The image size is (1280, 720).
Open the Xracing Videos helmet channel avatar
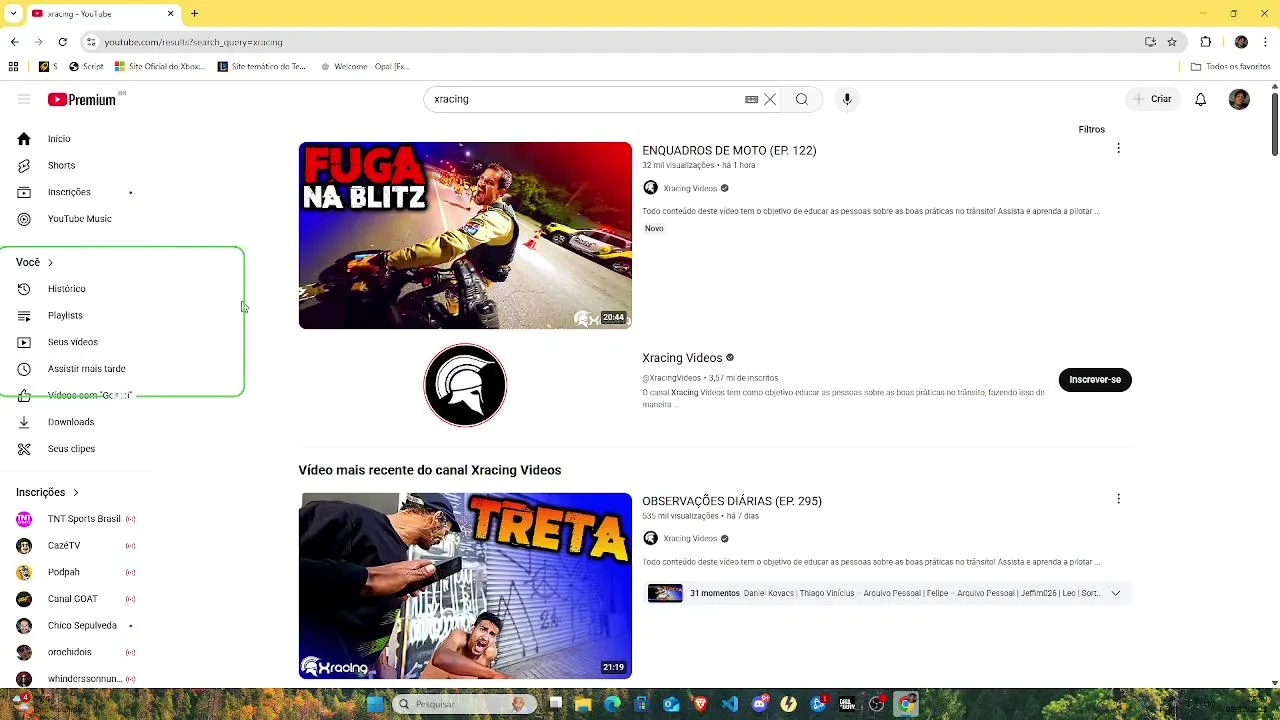(465, 385)
